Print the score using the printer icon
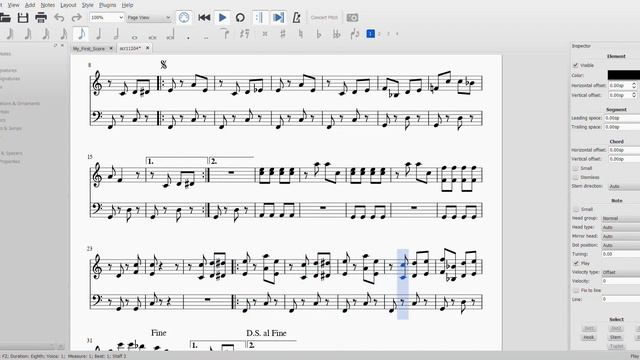640x360 pixels. point(41,18)
